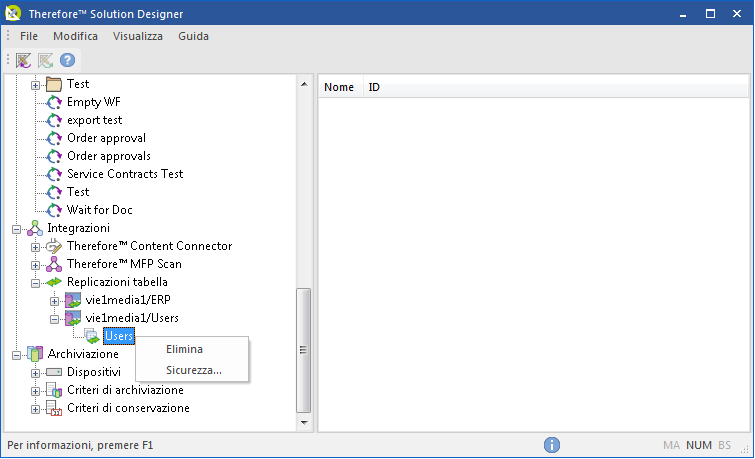Click the Test folder icon
This screenshot has height=459, width=755.
(x=54, y=84)
